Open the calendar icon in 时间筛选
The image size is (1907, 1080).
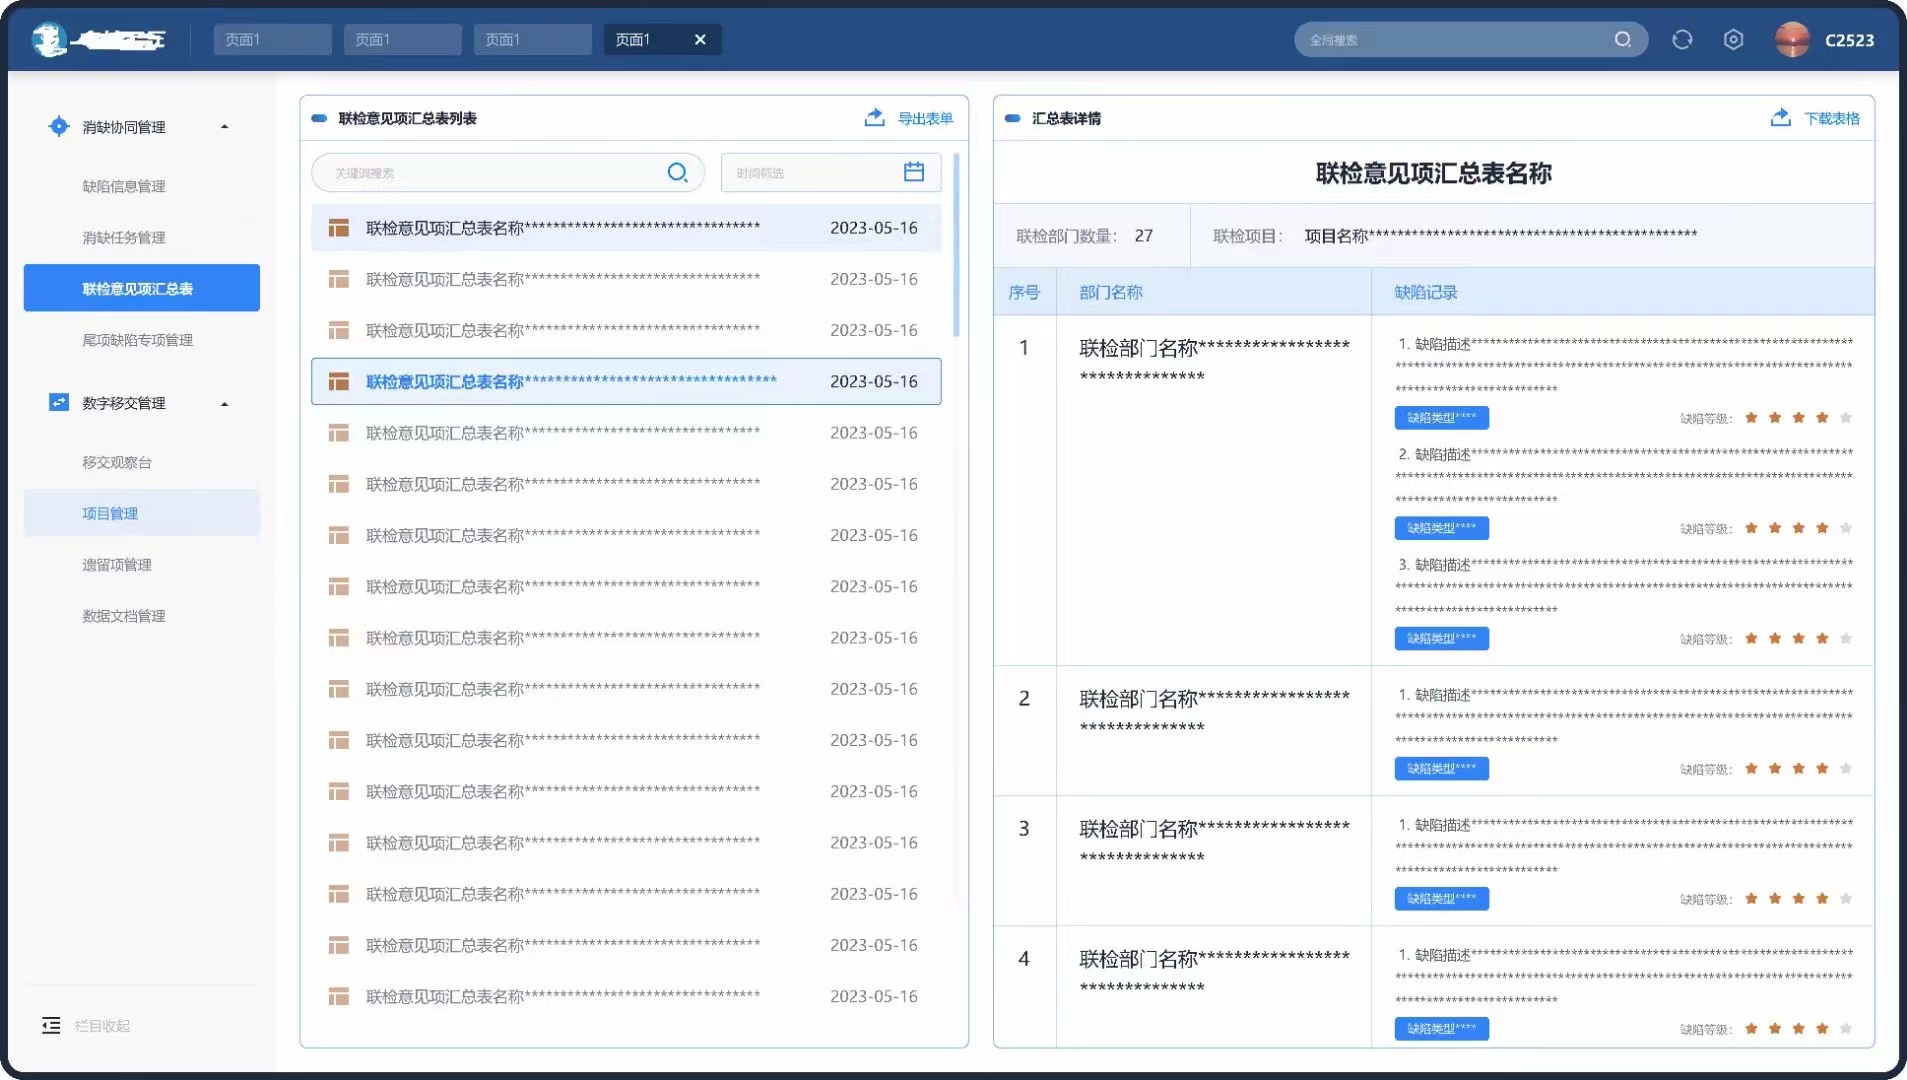(913, 172)
